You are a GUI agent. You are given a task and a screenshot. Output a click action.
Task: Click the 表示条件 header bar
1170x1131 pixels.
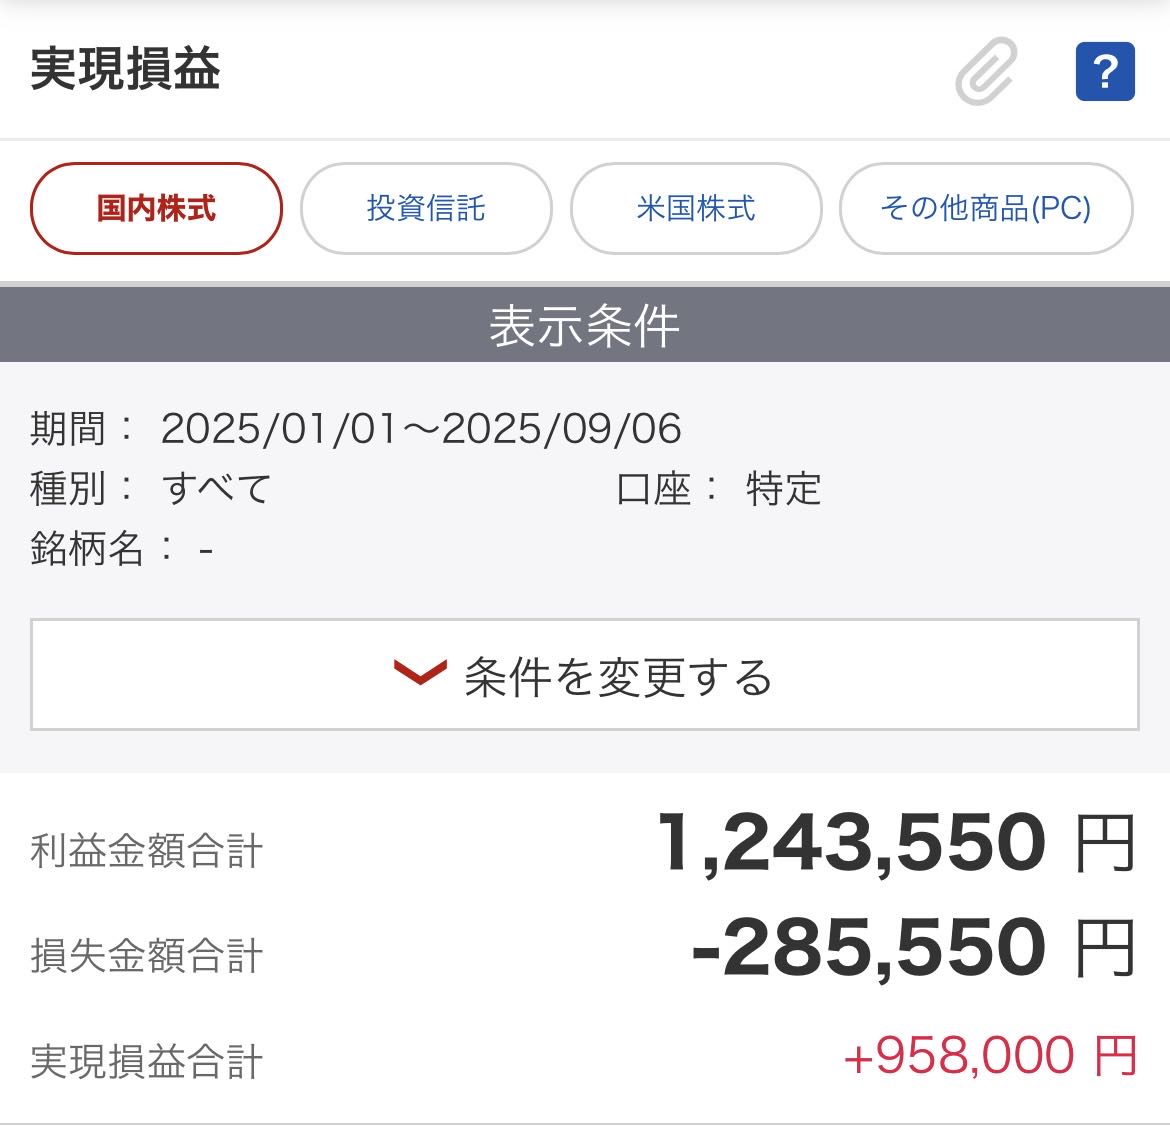(x=585, y=326)
